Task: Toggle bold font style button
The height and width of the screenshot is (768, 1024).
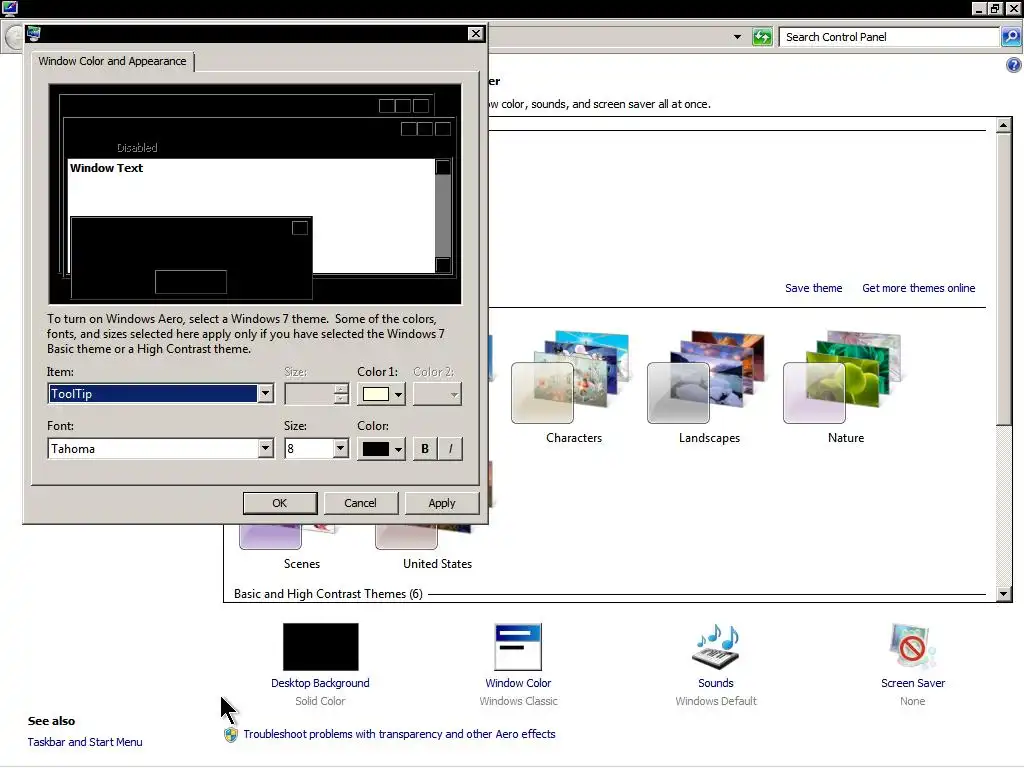Action: click(x=425, y=449)
